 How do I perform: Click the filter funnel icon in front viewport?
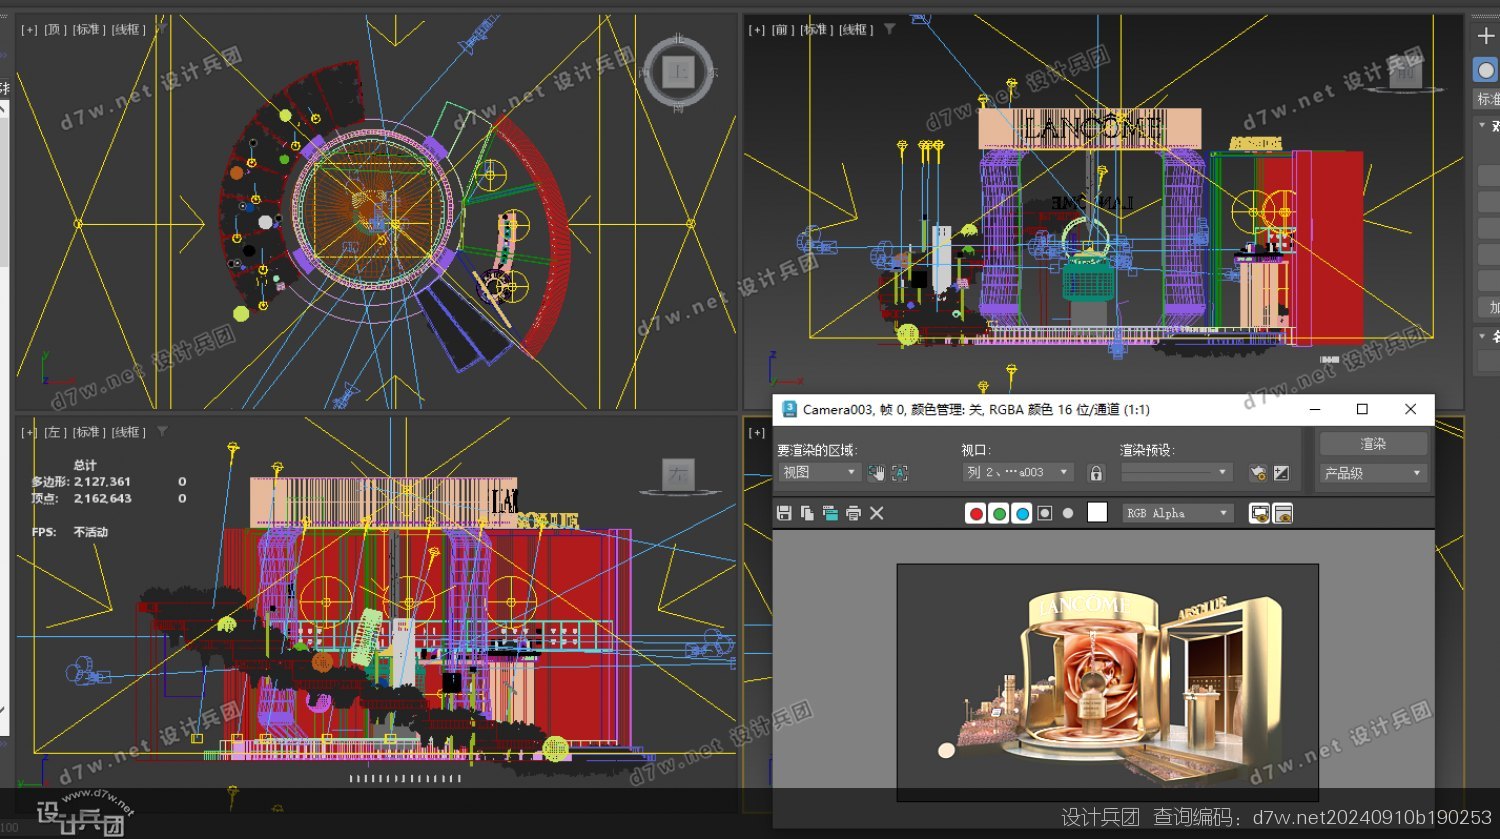click(x=889, y=29)
